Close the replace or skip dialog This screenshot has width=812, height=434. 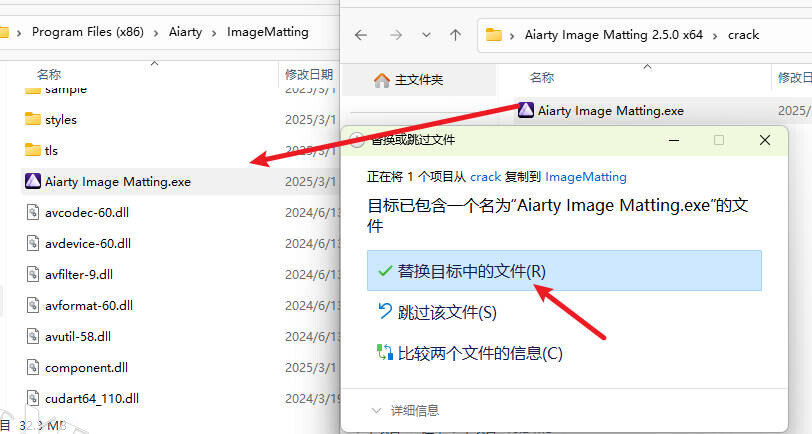click(x=765, y=140)
